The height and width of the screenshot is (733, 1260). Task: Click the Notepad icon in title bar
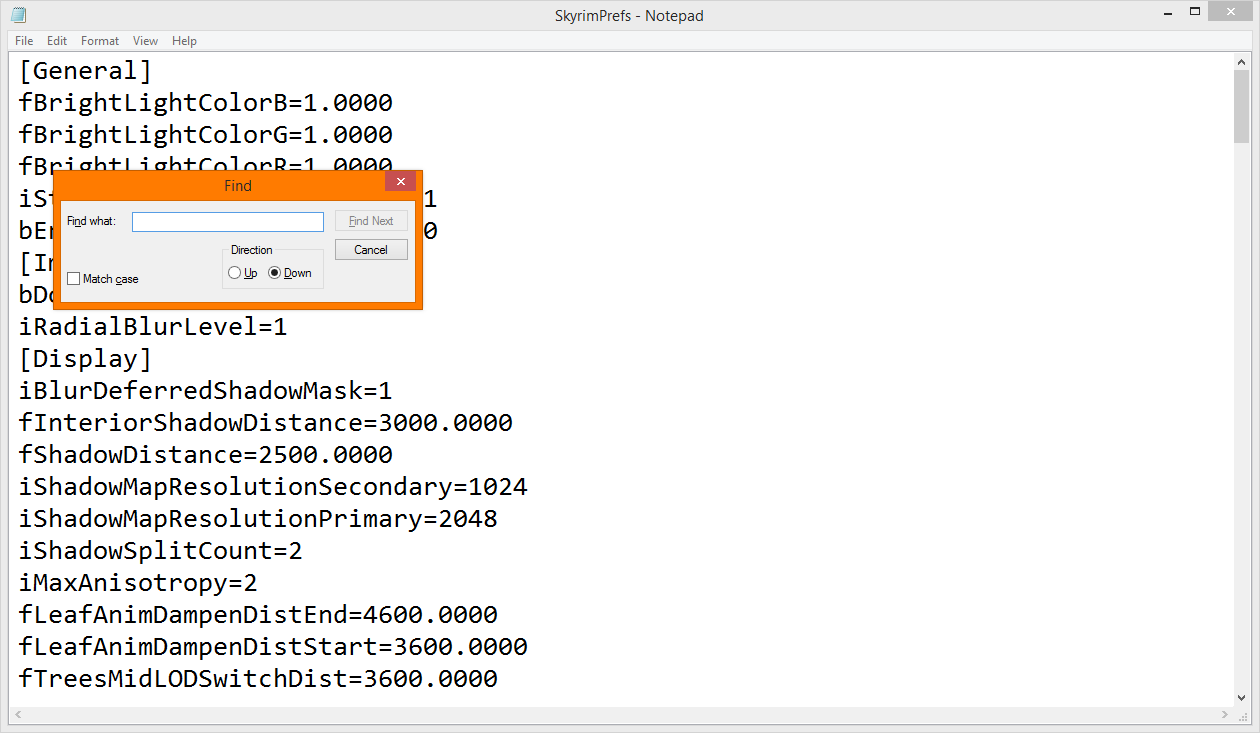point(18,15)
